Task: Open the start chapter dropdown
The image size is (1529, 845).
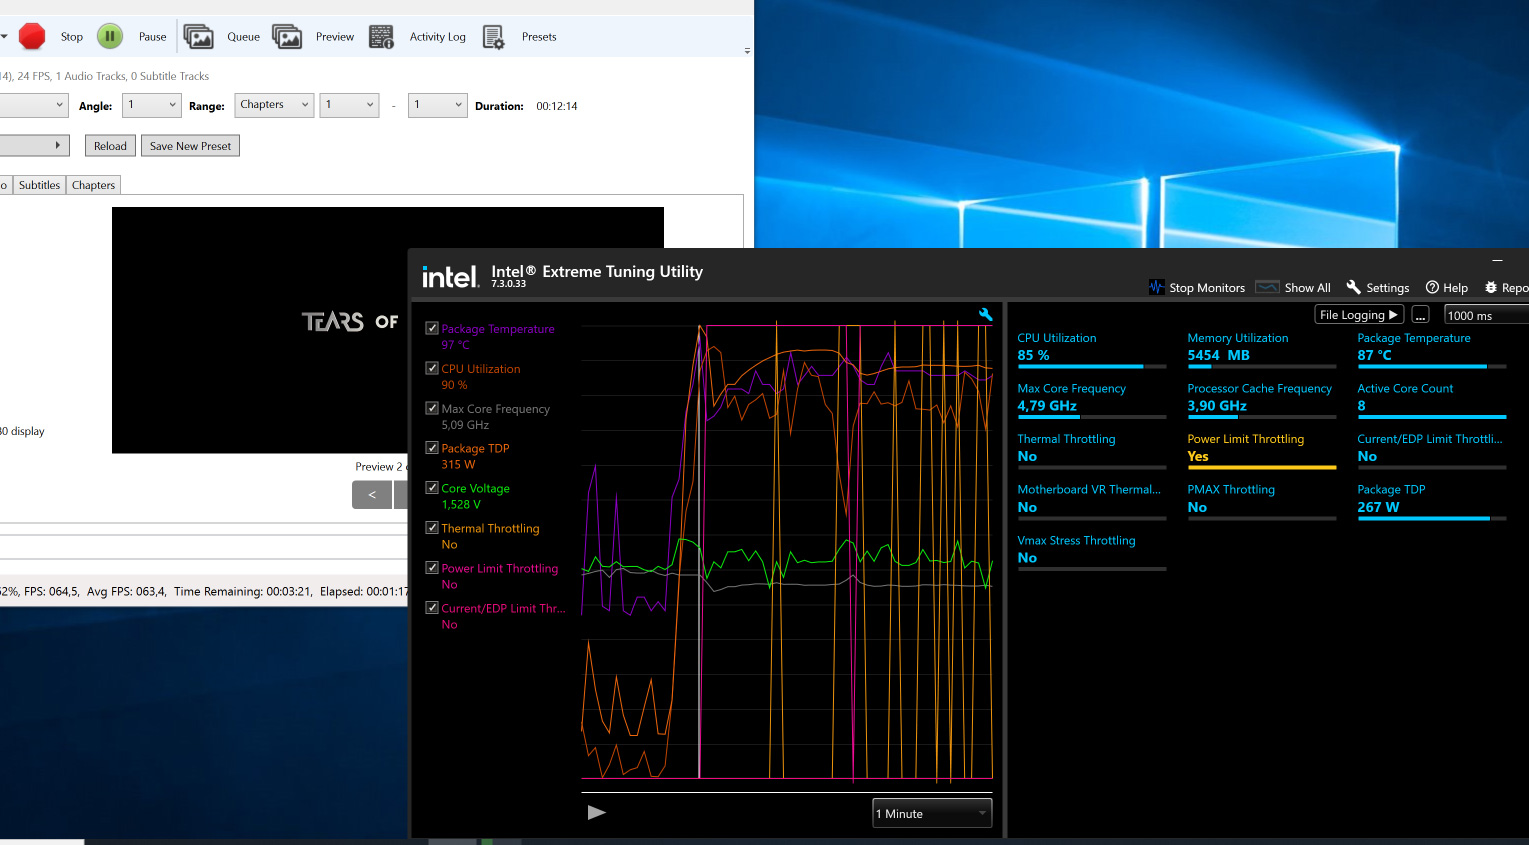Action: (350, 105)
